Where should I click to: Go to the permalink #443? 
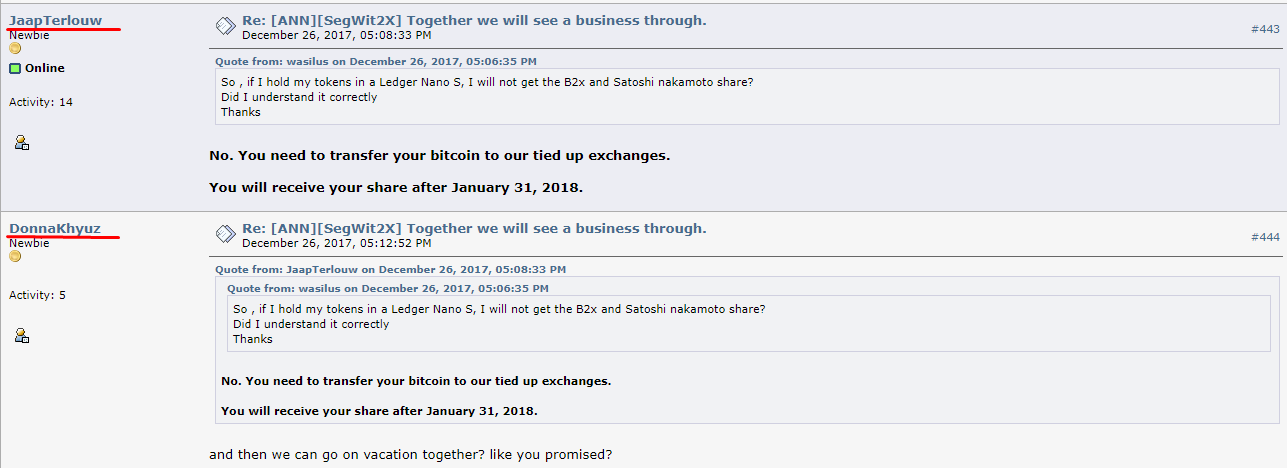[1265, 29]
